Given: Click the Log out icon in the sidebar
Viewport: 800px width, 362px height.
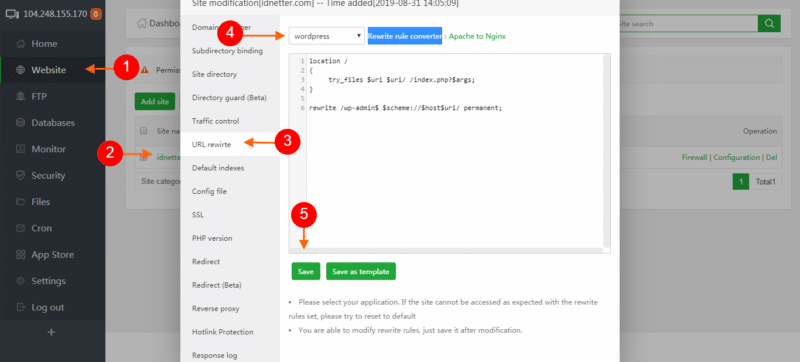Looking at the screenshot, I should point(20,307).
